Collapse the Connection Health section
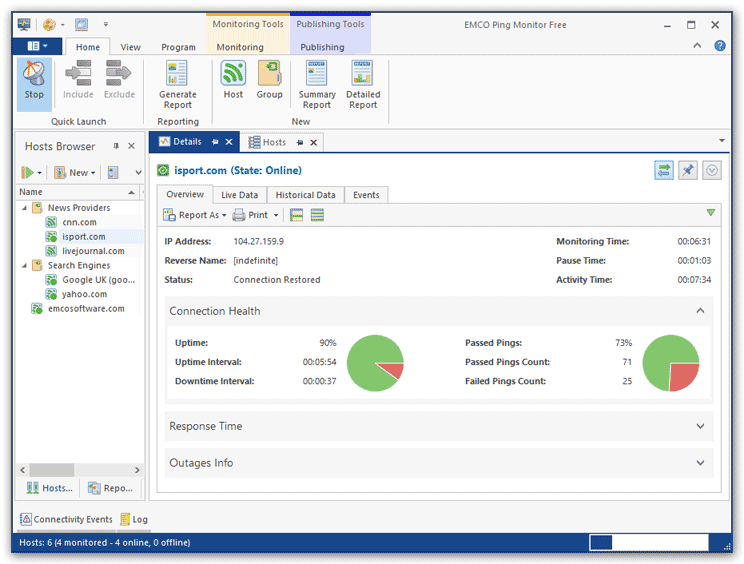The height and width of the screenshot is (564, 744). [700, 311]
